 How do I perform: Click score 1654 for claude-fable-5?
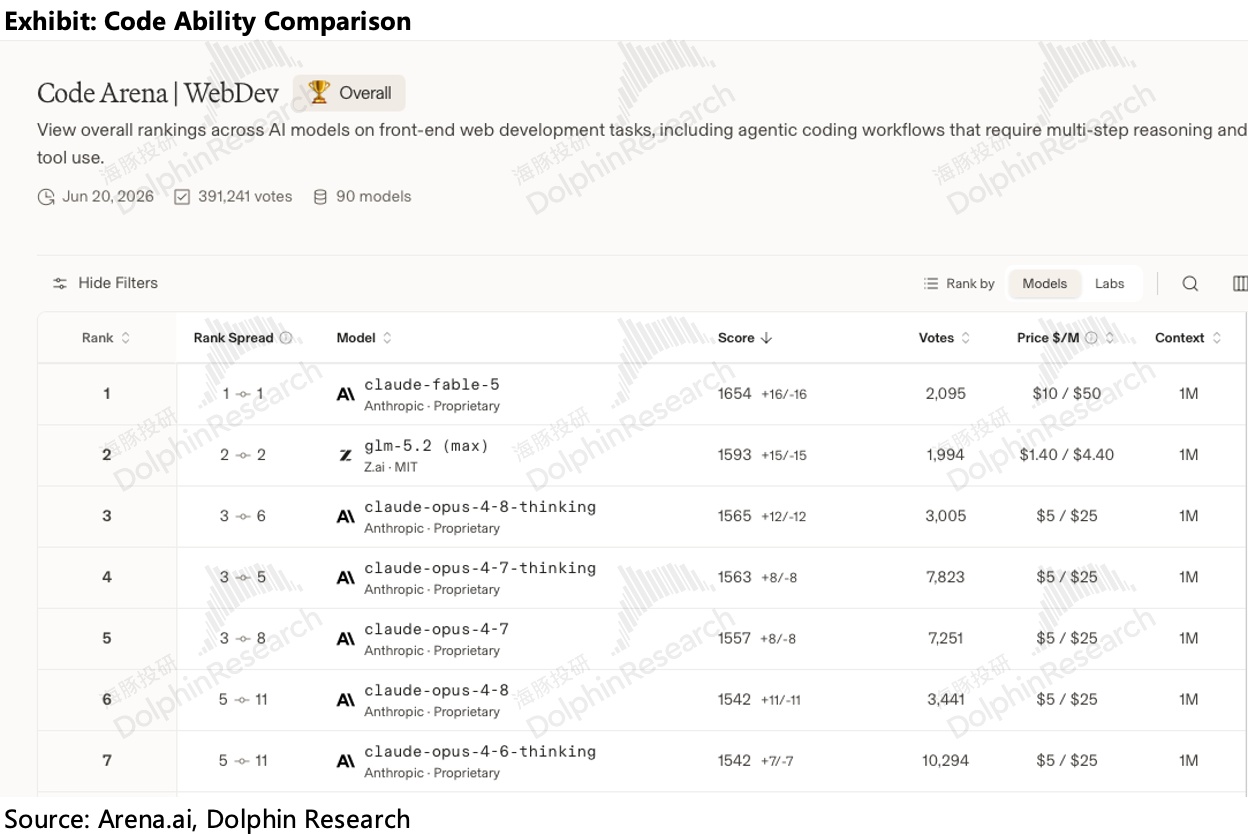734,394
